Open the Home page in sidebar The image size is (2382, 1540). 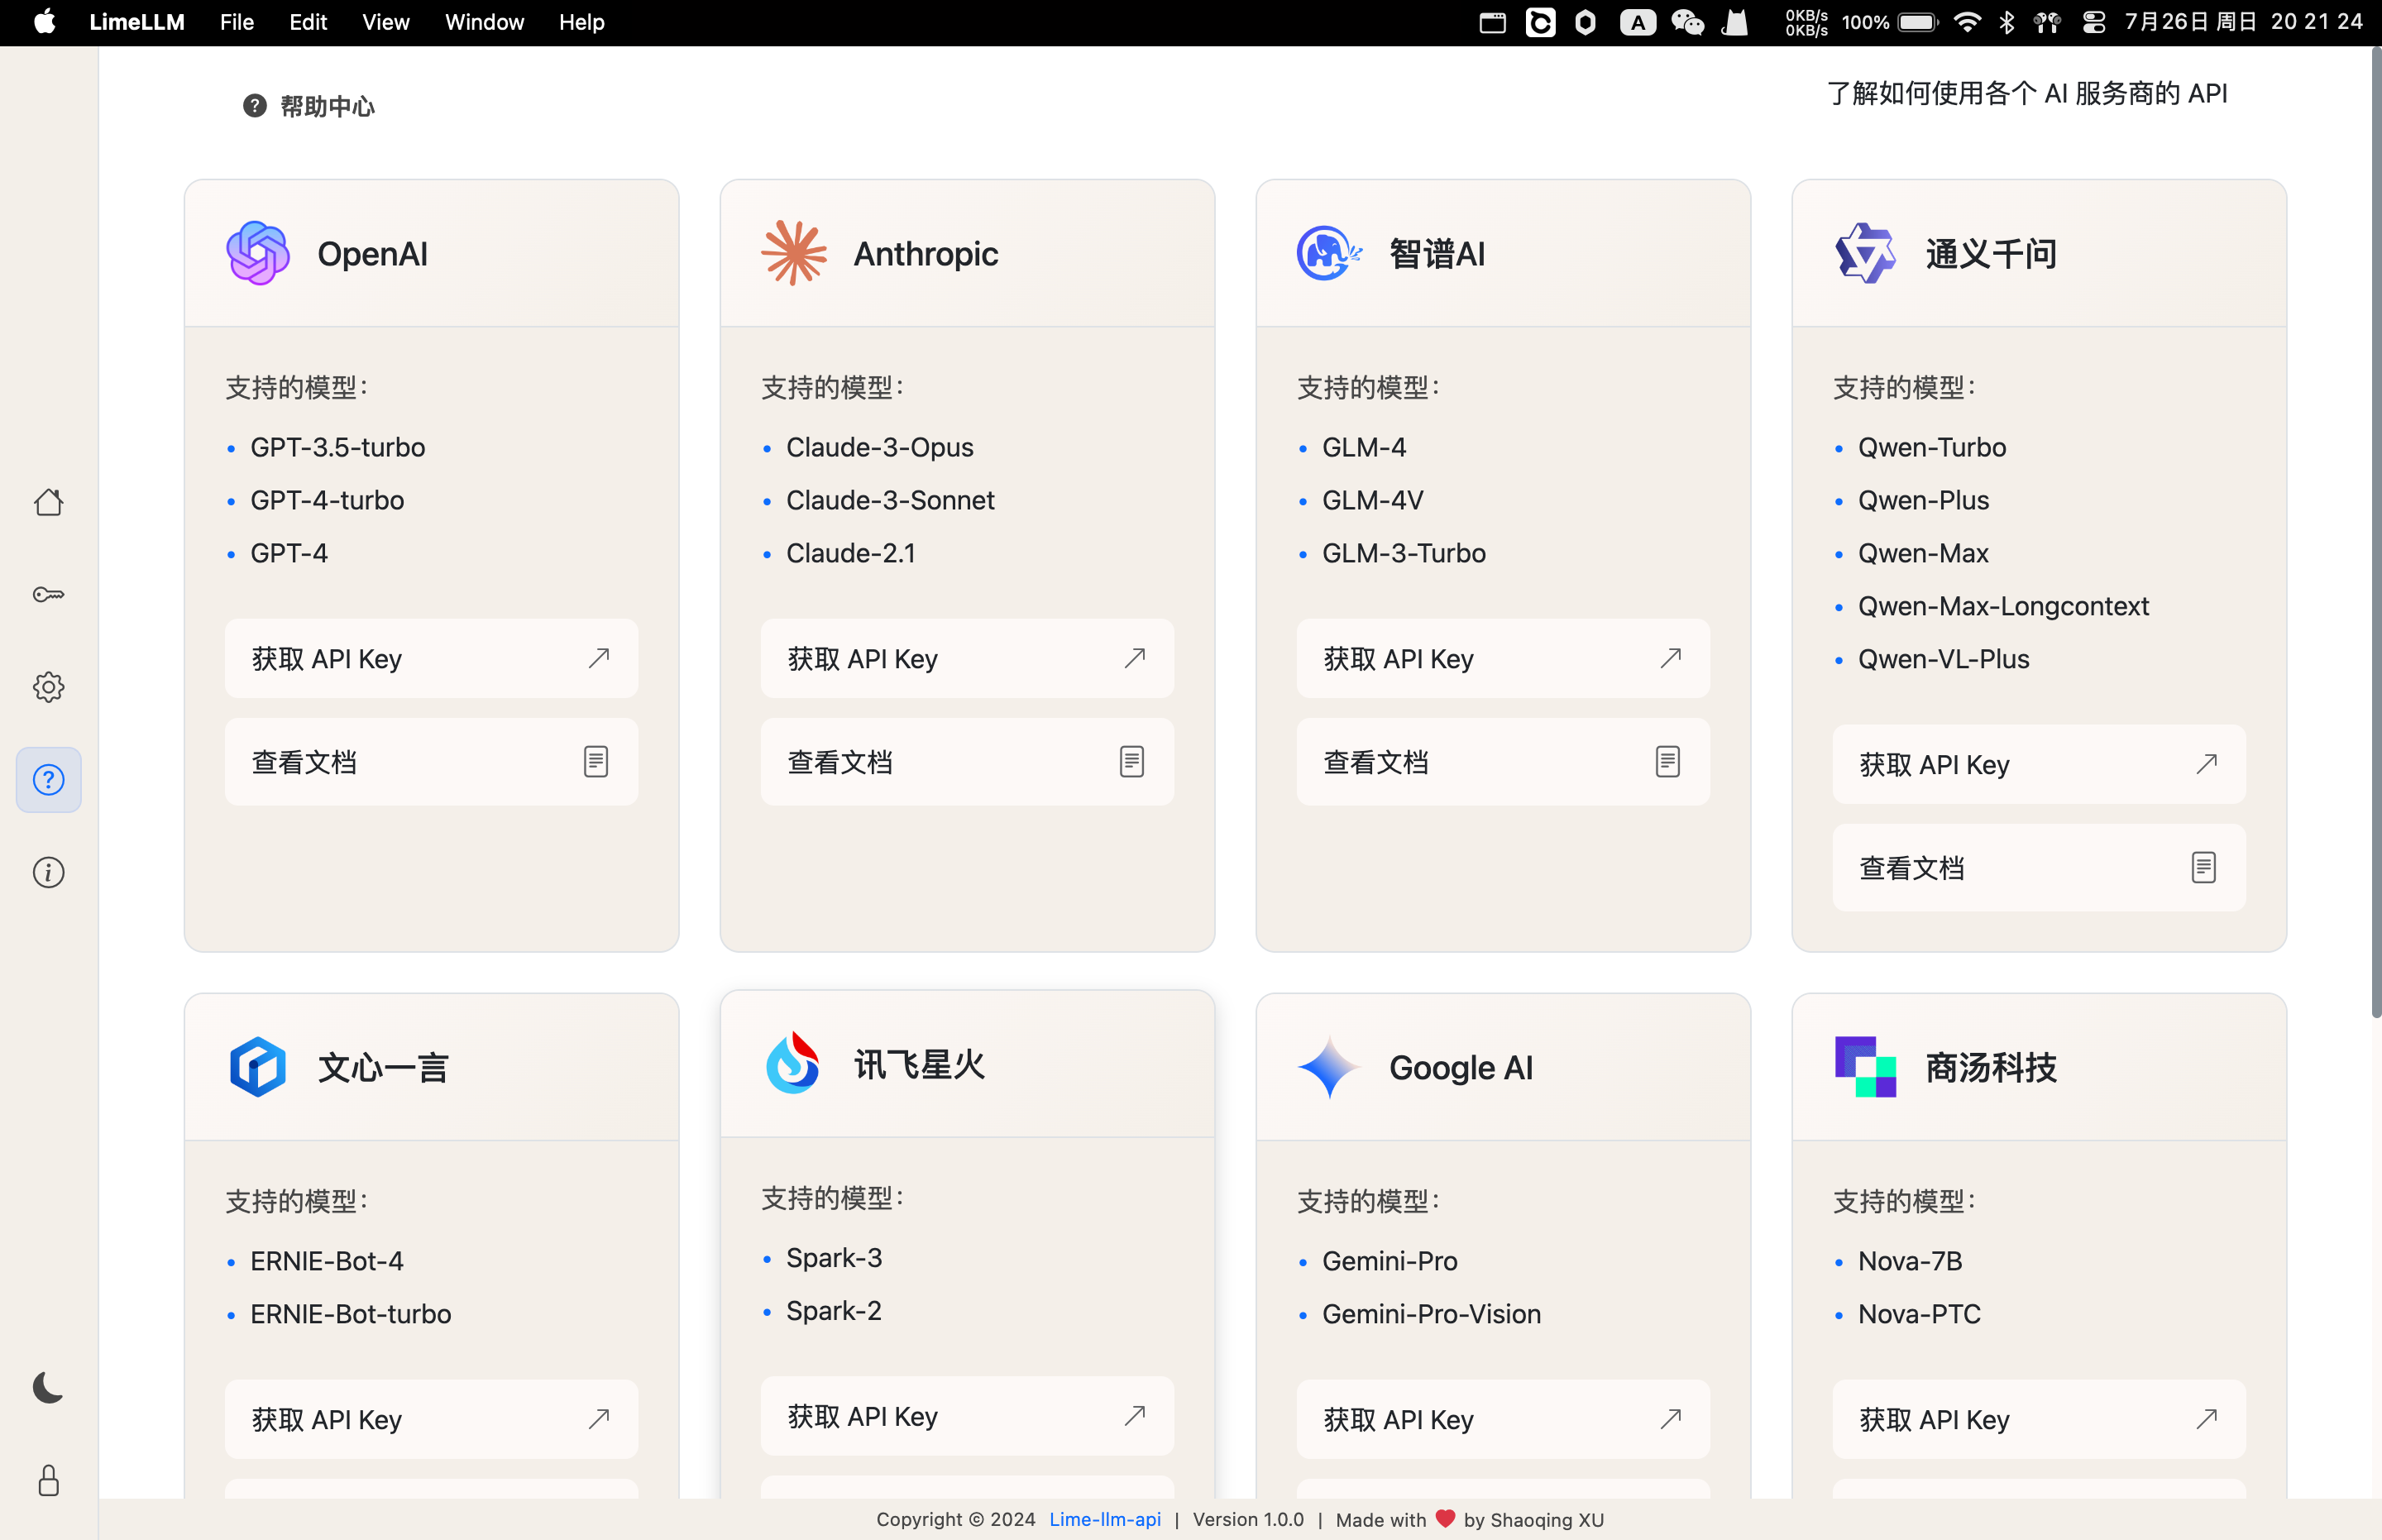48,502
